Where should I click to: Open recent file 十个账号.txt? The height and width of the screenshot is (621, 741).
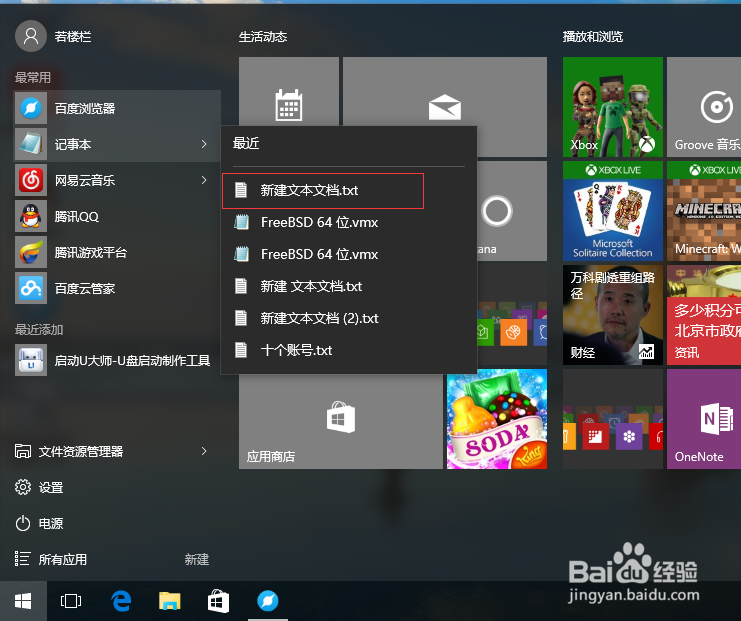click(x=349, y=350)
